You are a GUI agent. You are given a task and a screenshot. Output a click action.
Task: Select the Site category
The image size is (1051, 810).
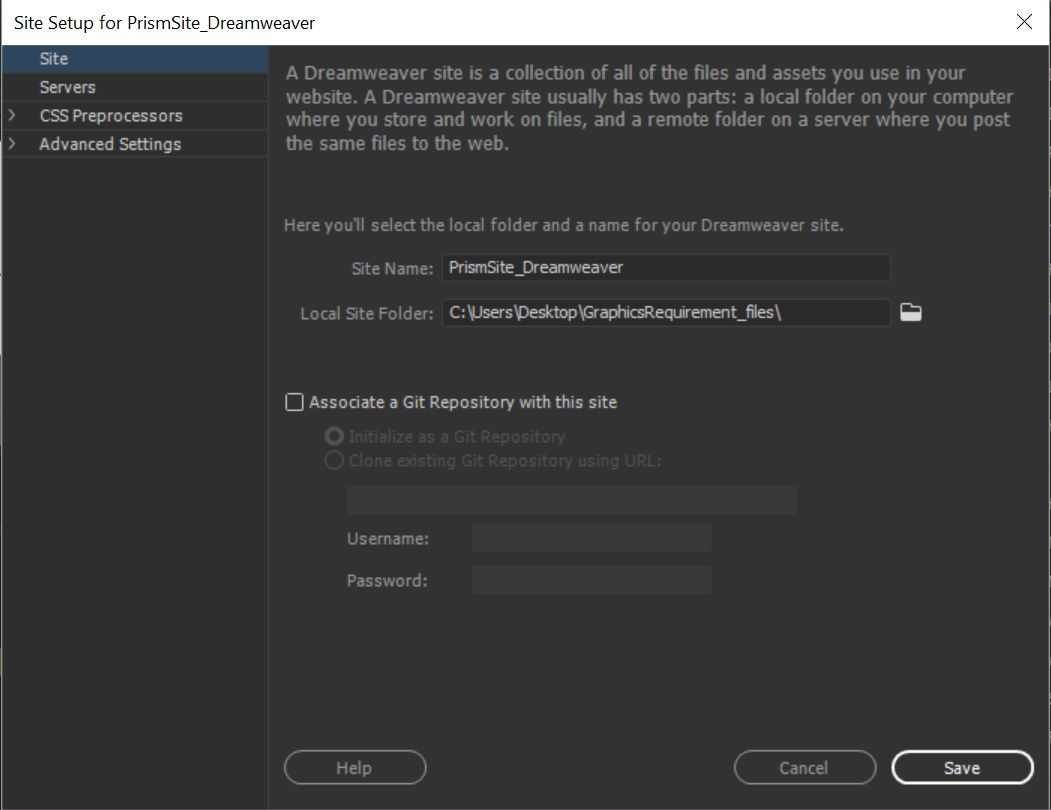pos(54,59)
